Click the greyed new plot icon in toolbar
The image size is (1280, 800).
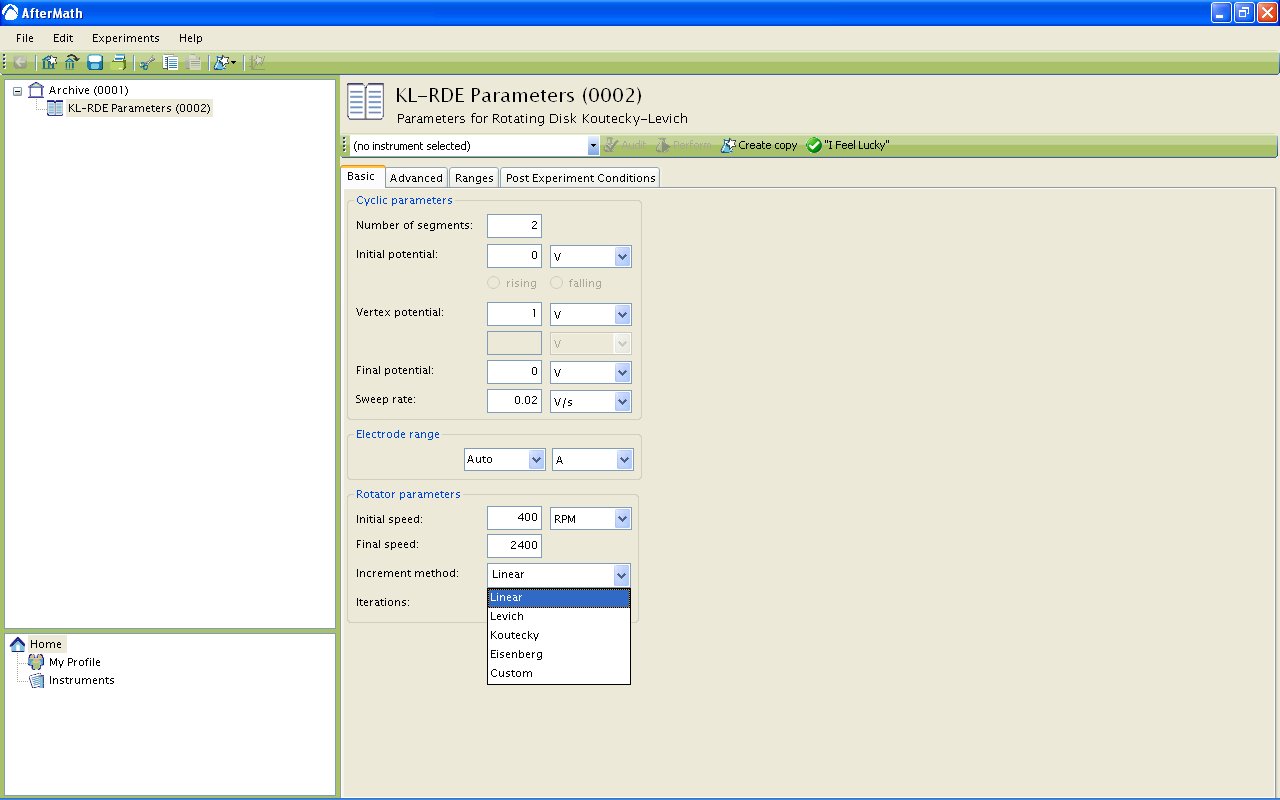pos(257,62)
